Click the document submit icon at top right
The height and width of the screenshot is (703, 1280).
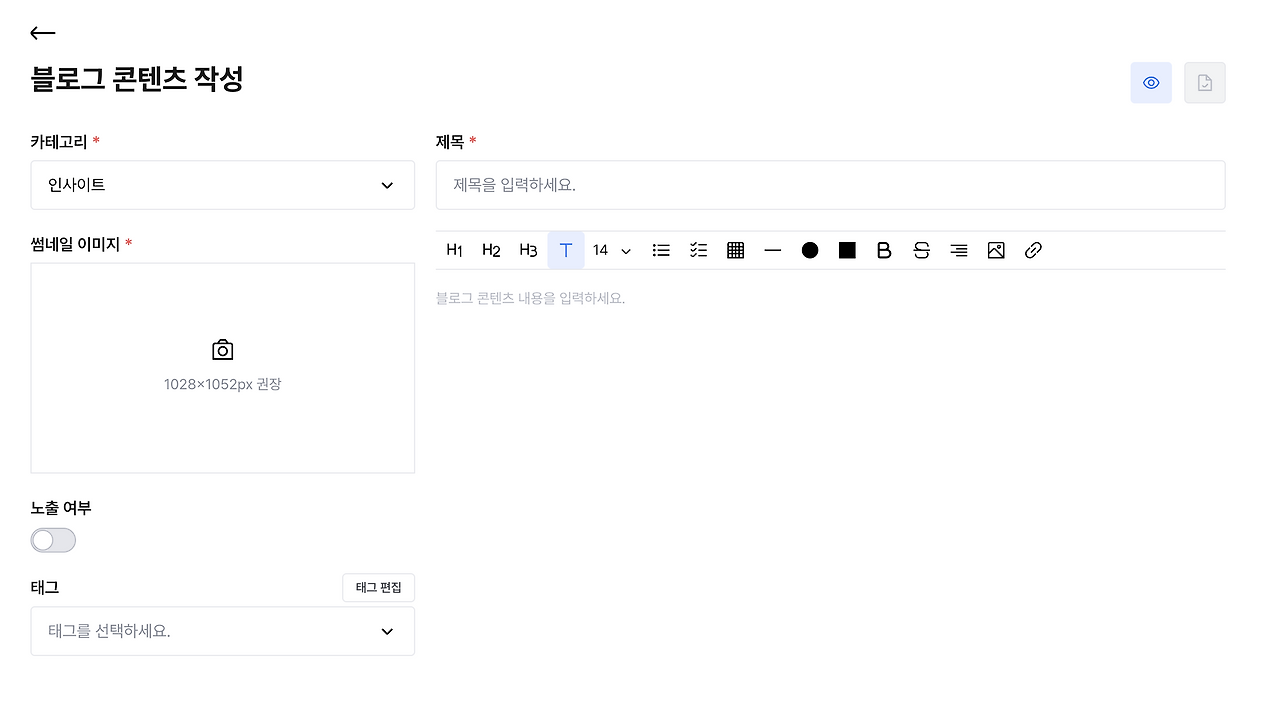[x=1204, y=83]
